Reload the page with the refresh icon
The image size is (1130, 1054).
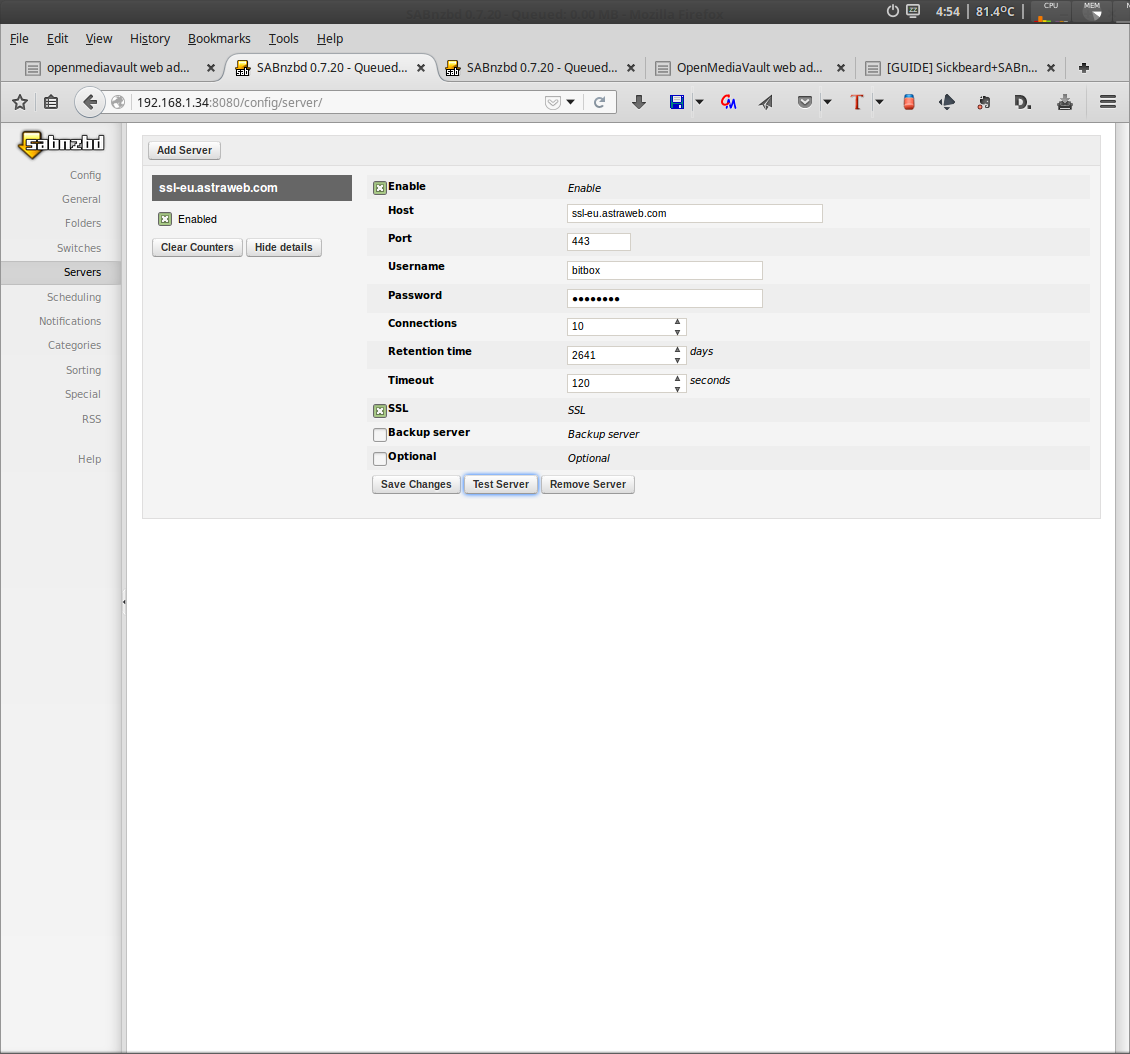(x=599, y=102)
